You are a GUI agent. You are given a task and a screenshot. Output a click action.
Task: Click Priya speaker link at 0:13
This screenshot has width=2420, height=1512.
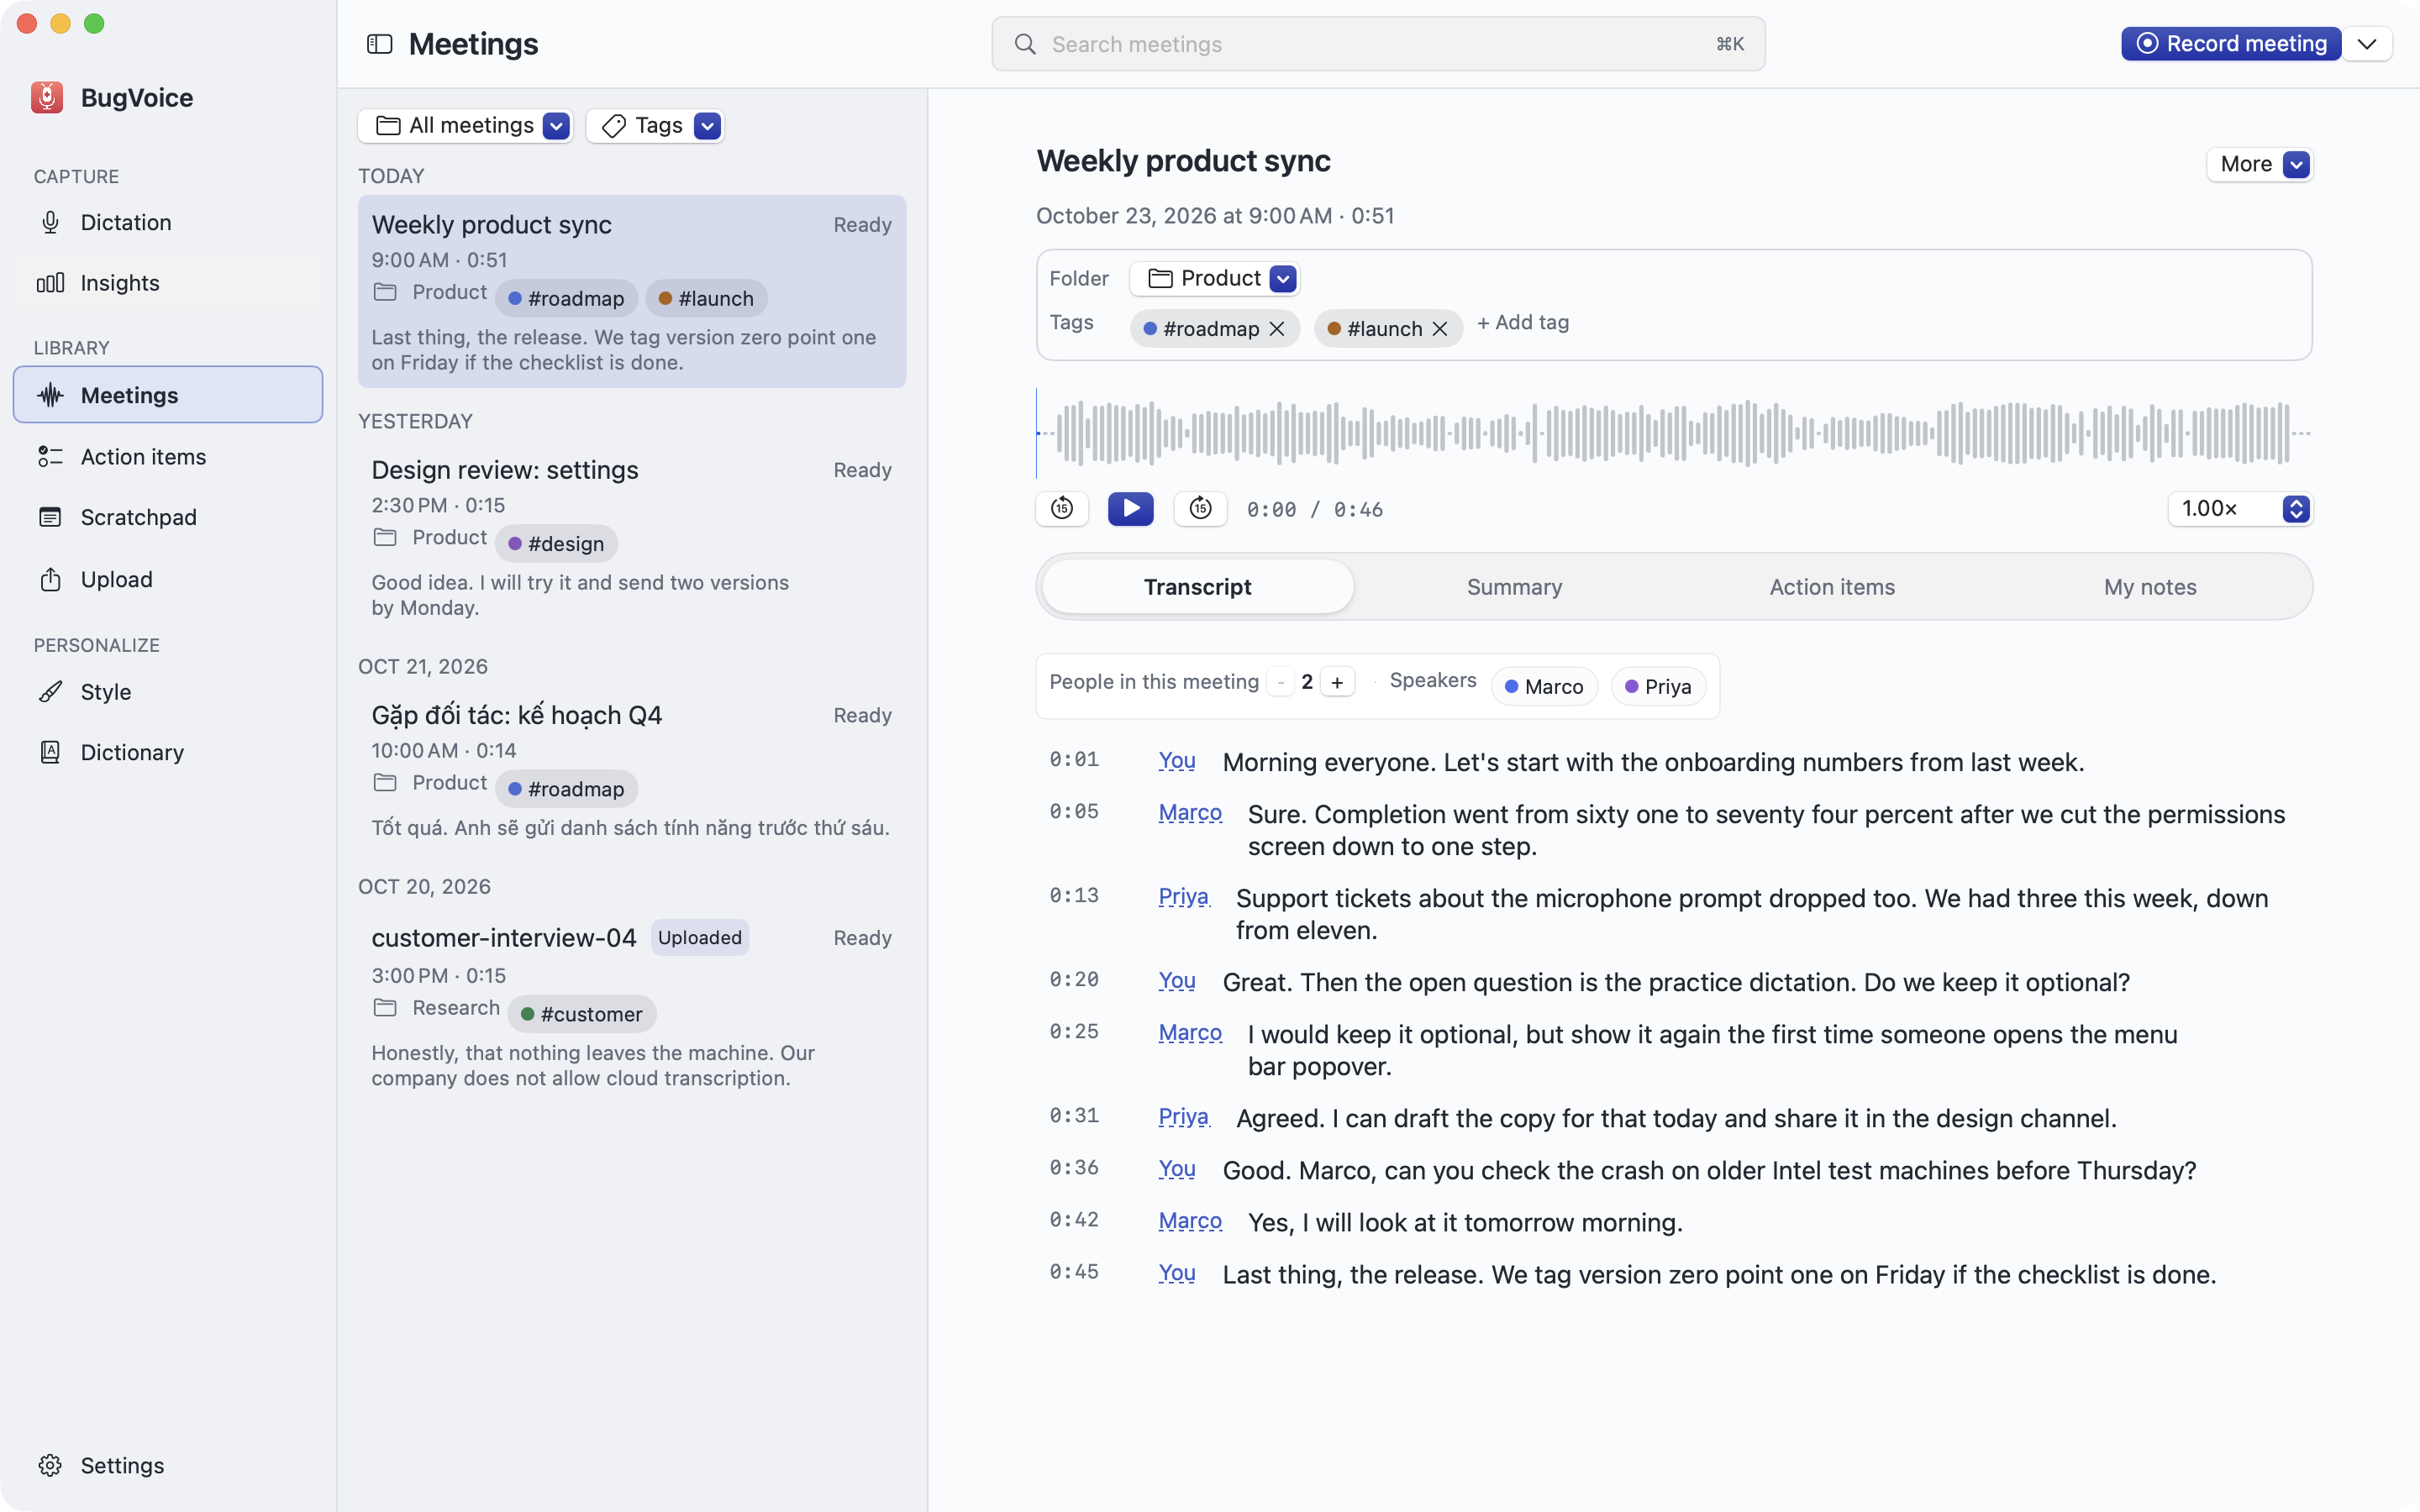(x=1184, y=897)
